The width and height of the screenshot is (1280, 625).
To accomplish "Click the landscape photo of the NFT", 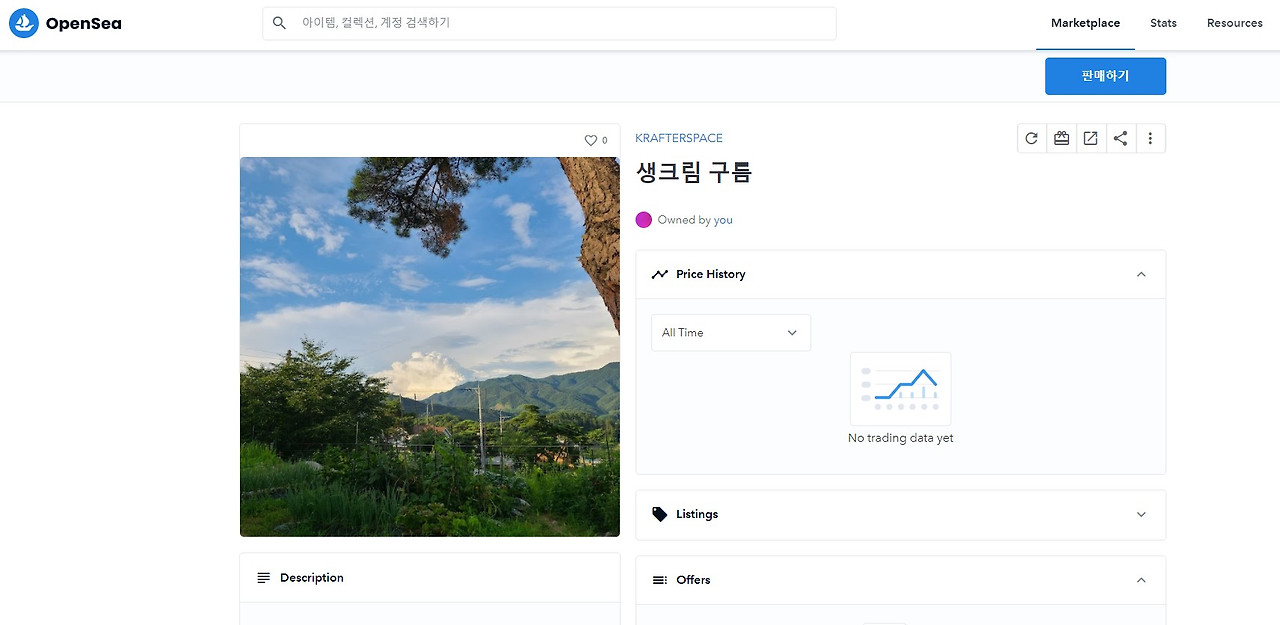I will (x=429, y=346).
